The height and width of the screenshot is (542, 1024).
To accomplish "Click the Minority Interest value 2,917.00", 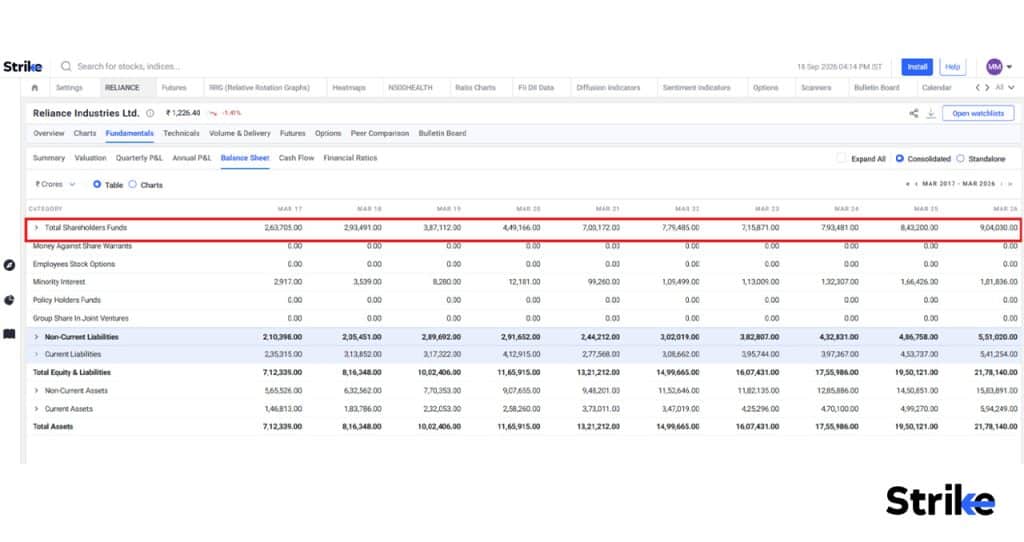I will [x=288, y=282].
